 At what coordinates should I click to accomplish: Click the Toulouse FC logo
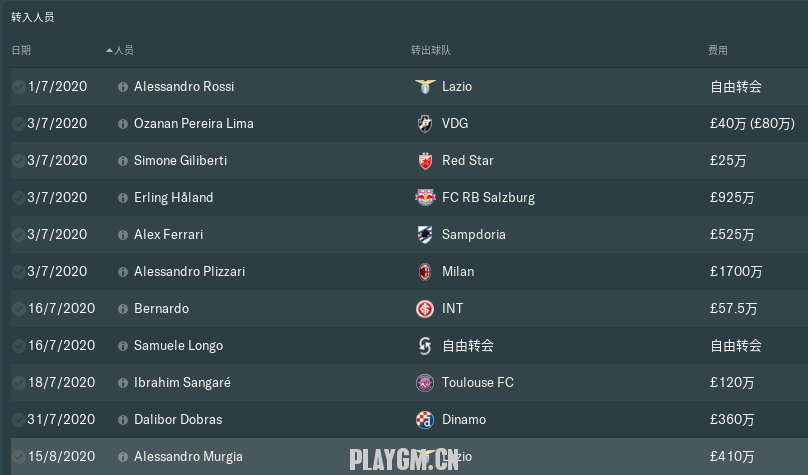click(425, 383)
